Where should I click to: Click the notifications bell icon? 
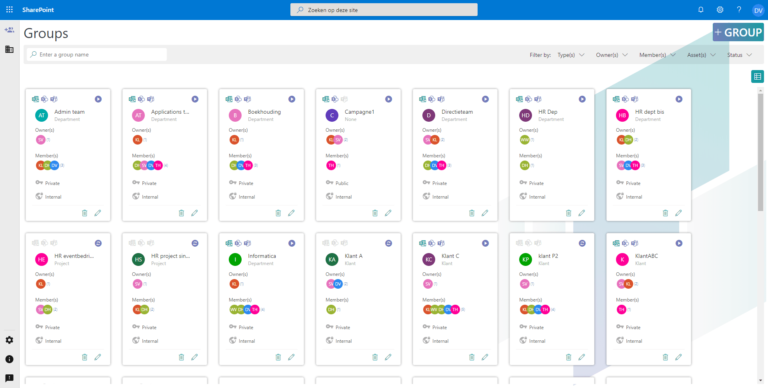[x=700, y=10]
